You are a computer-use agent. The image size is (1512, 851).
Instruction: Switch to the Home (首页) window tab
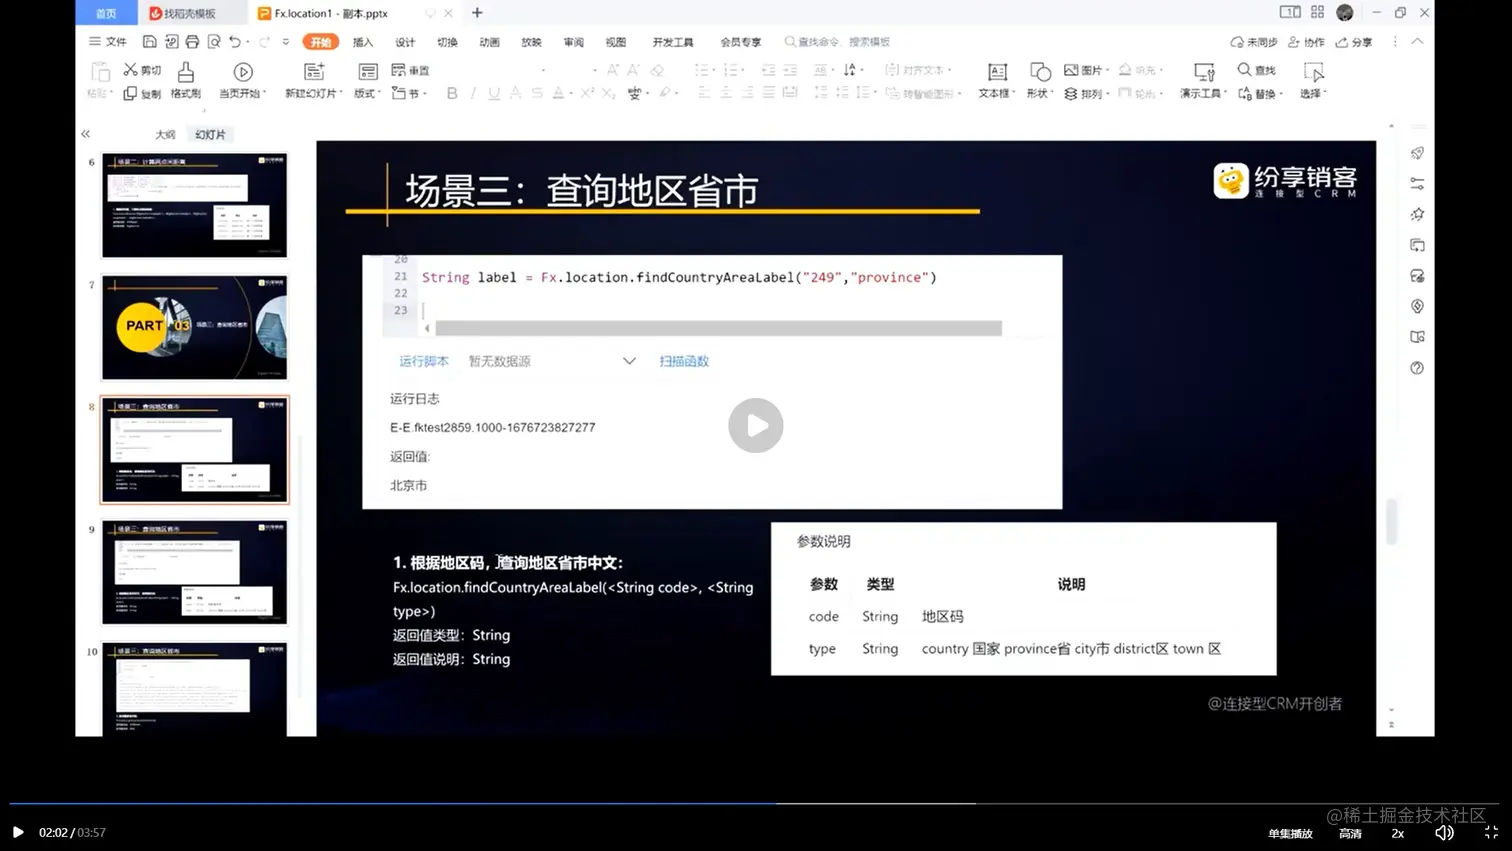pos(106,13)
